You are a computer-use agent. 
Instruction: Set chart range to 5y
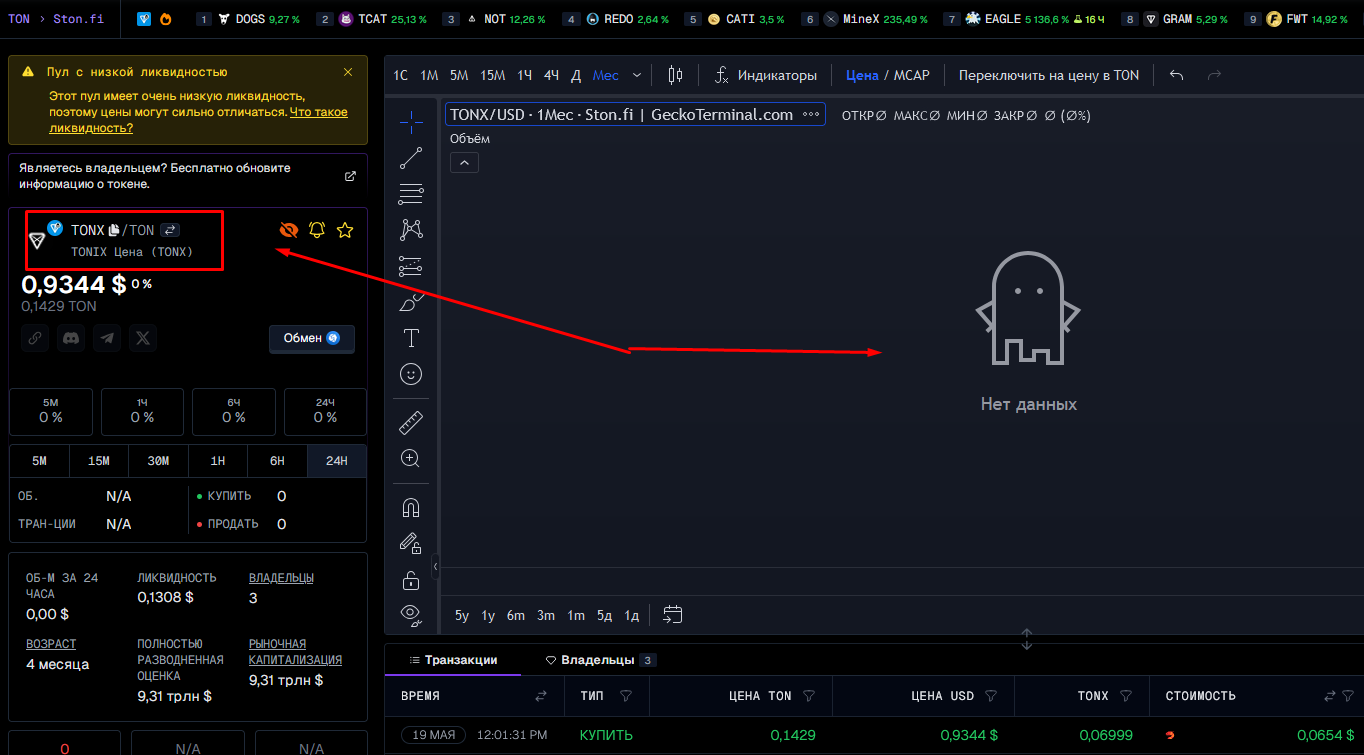pos(462,615)
